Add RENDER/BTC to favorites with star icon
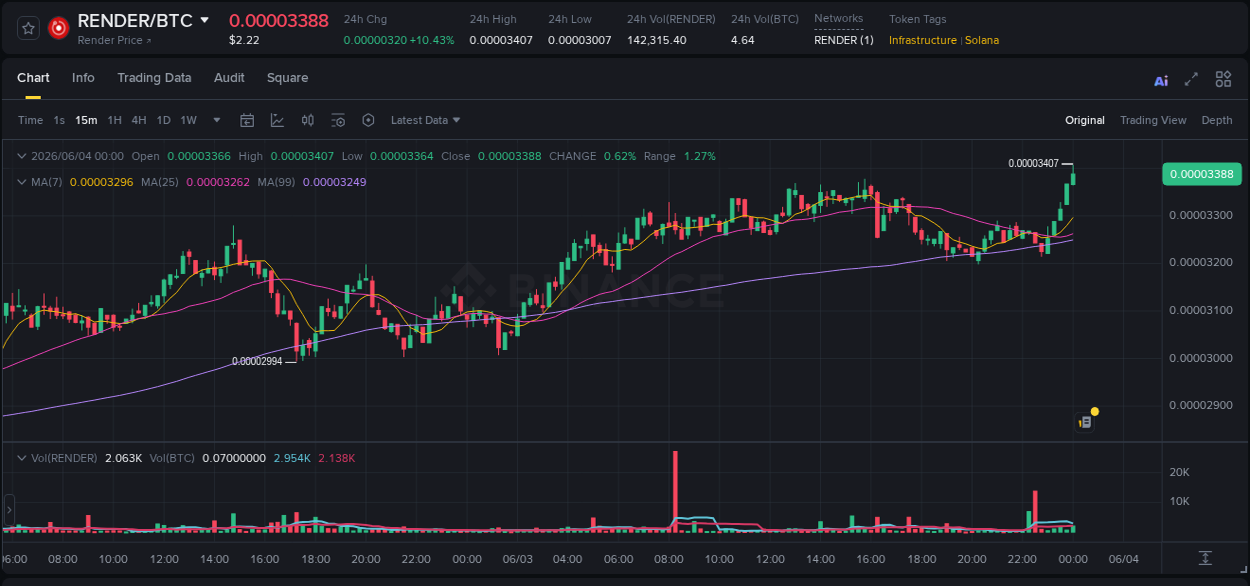Image resolution: width=1250 pixels, height=586 pixels. pyautogui.click(x=28, y=28)
